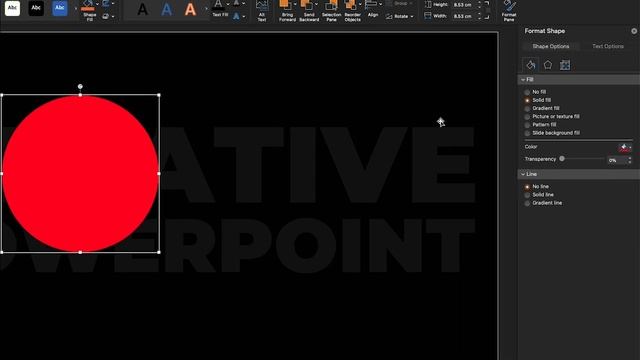Screen dimensions: 640x360
Task: Click the Height stepper arrows
Action: (480, 4)
